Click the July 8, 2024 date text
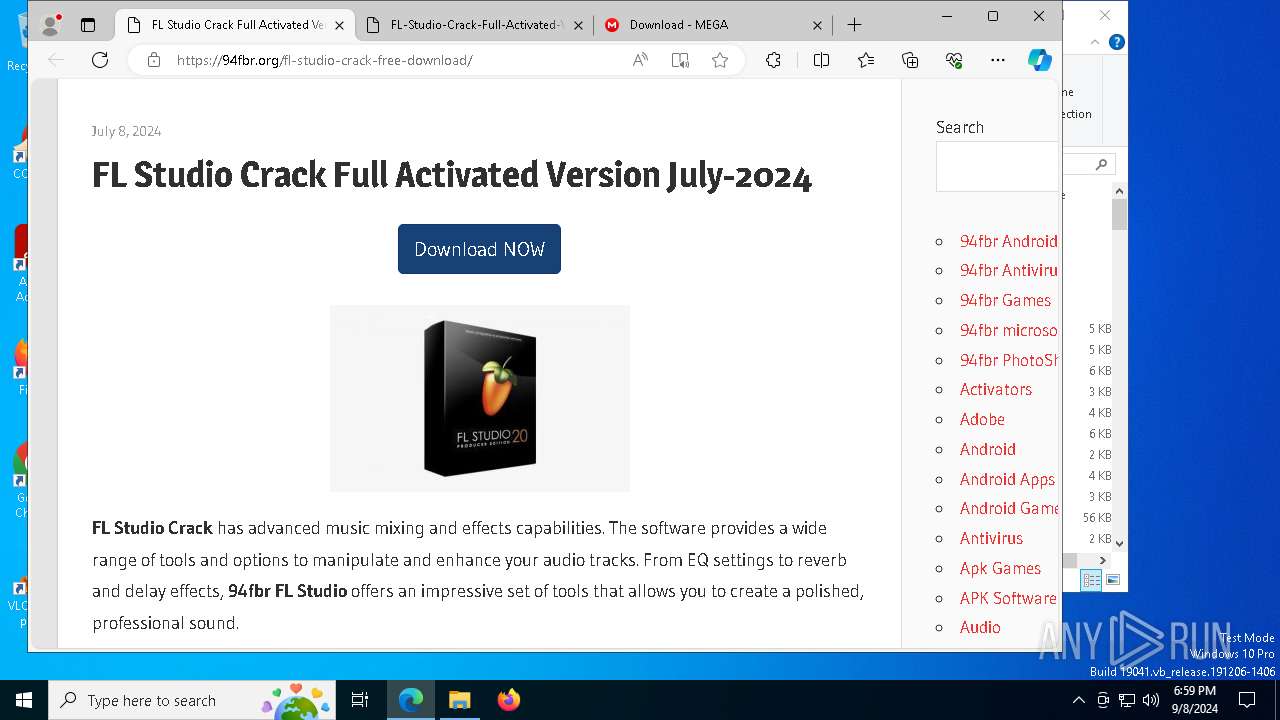This screenshot has height=720, width=1280. (x=126, y=131)
